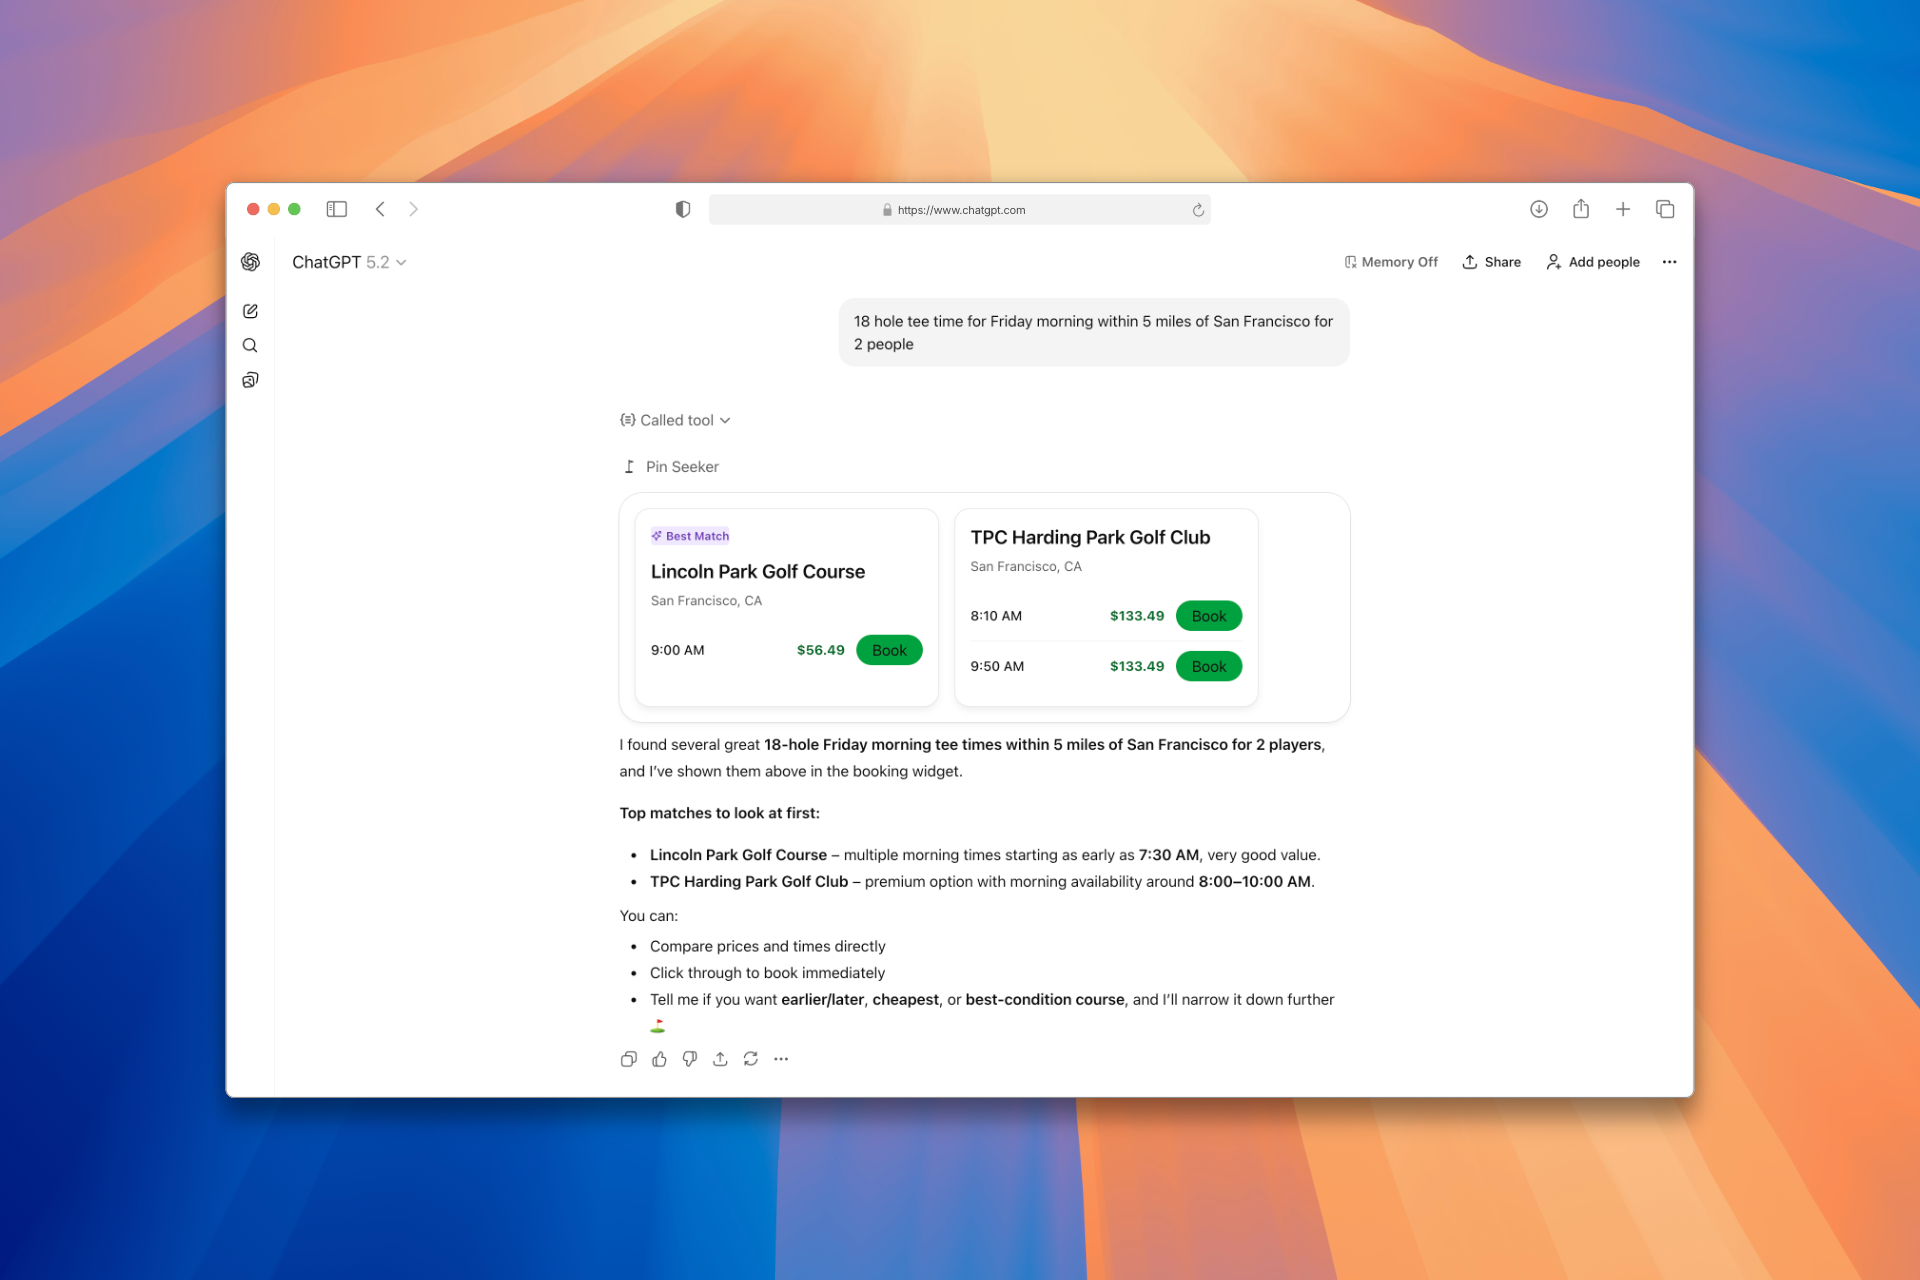Give a thumbs down to the response
The height and width of the screenshot is (1280, 1920).
(690, 1059)
